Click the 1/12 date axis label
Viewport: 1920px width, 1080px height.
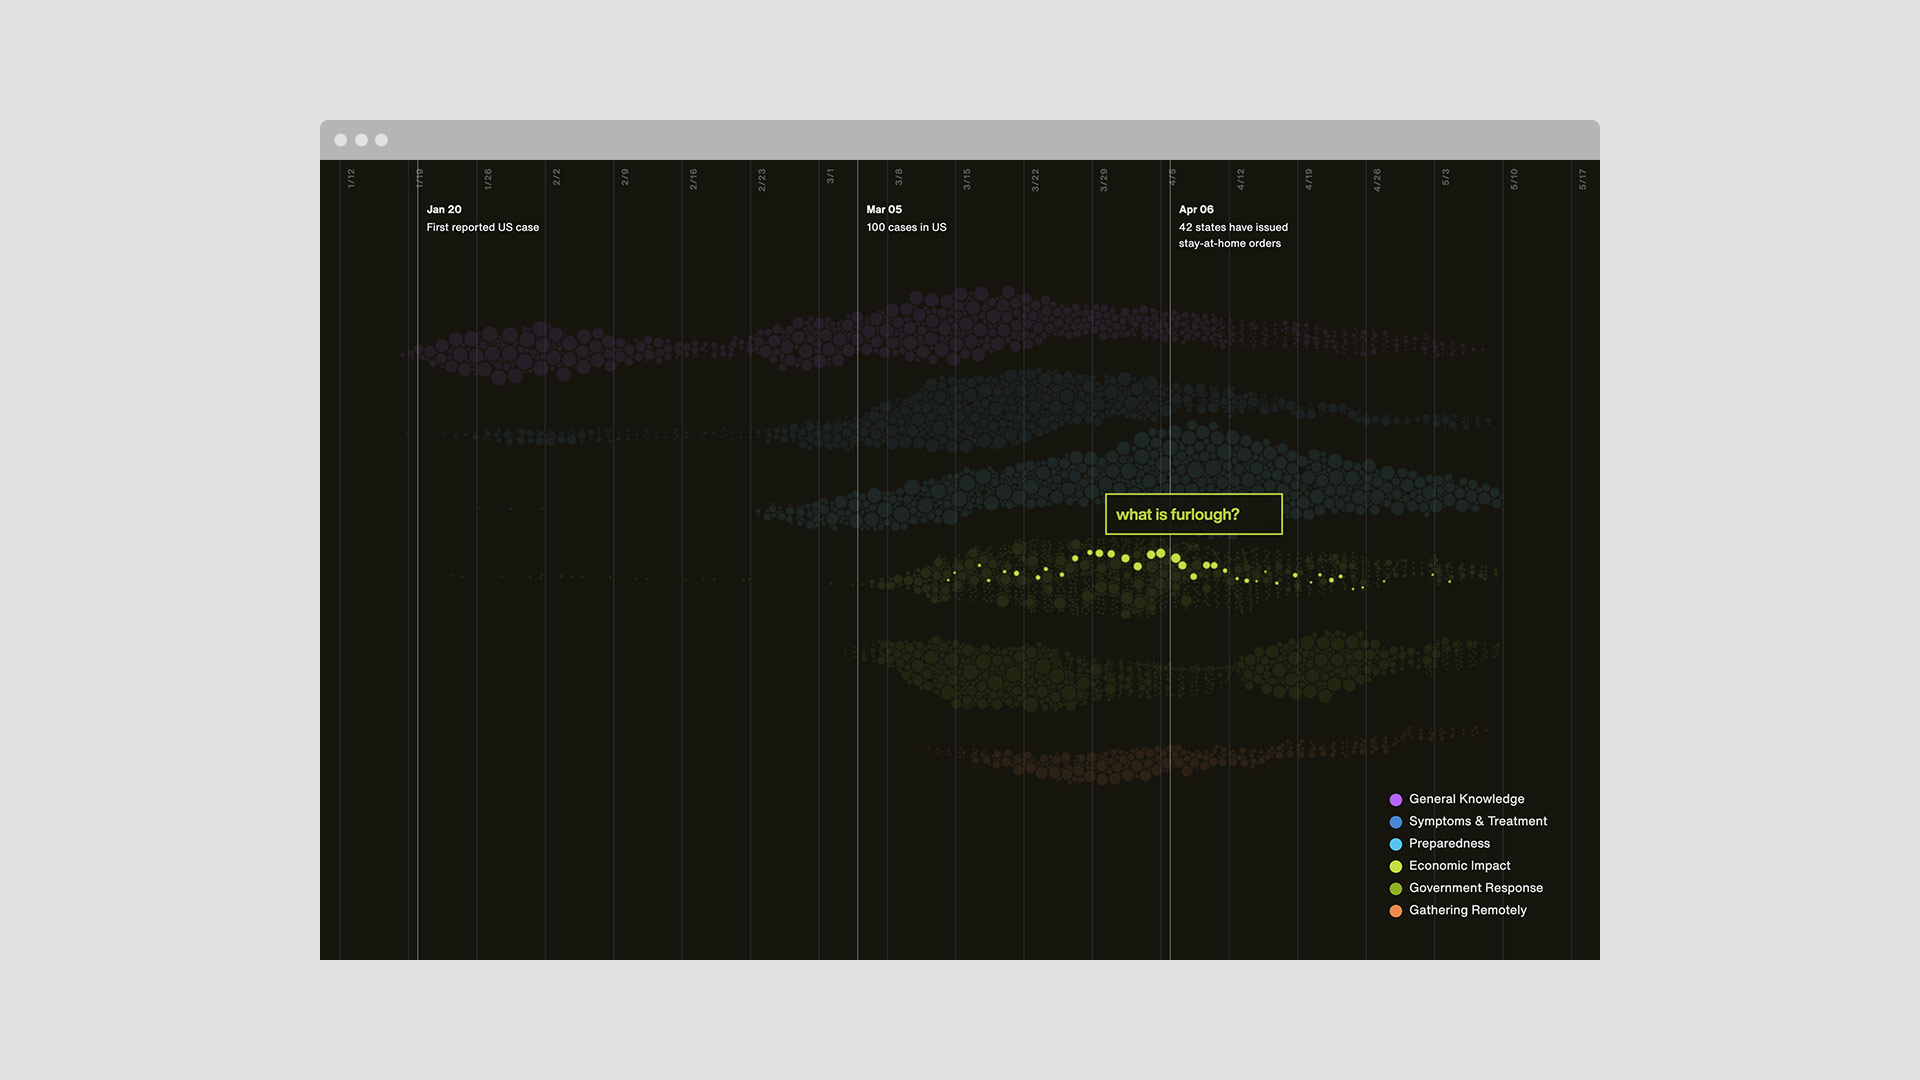click(x=351, y=179)
